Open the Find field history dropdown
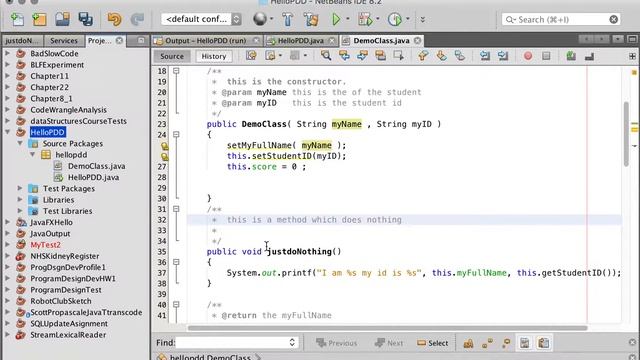This screenshot has width=640, height=360. click(x=292, y=342)
